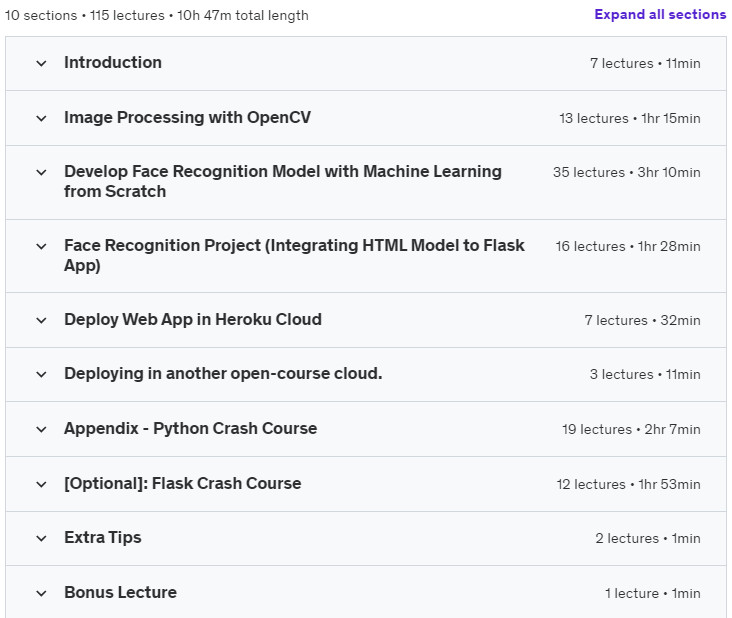The height and width of the screenshot is (618, 732).
Task: Open the Extra Tips title
Action: point(103,538)
